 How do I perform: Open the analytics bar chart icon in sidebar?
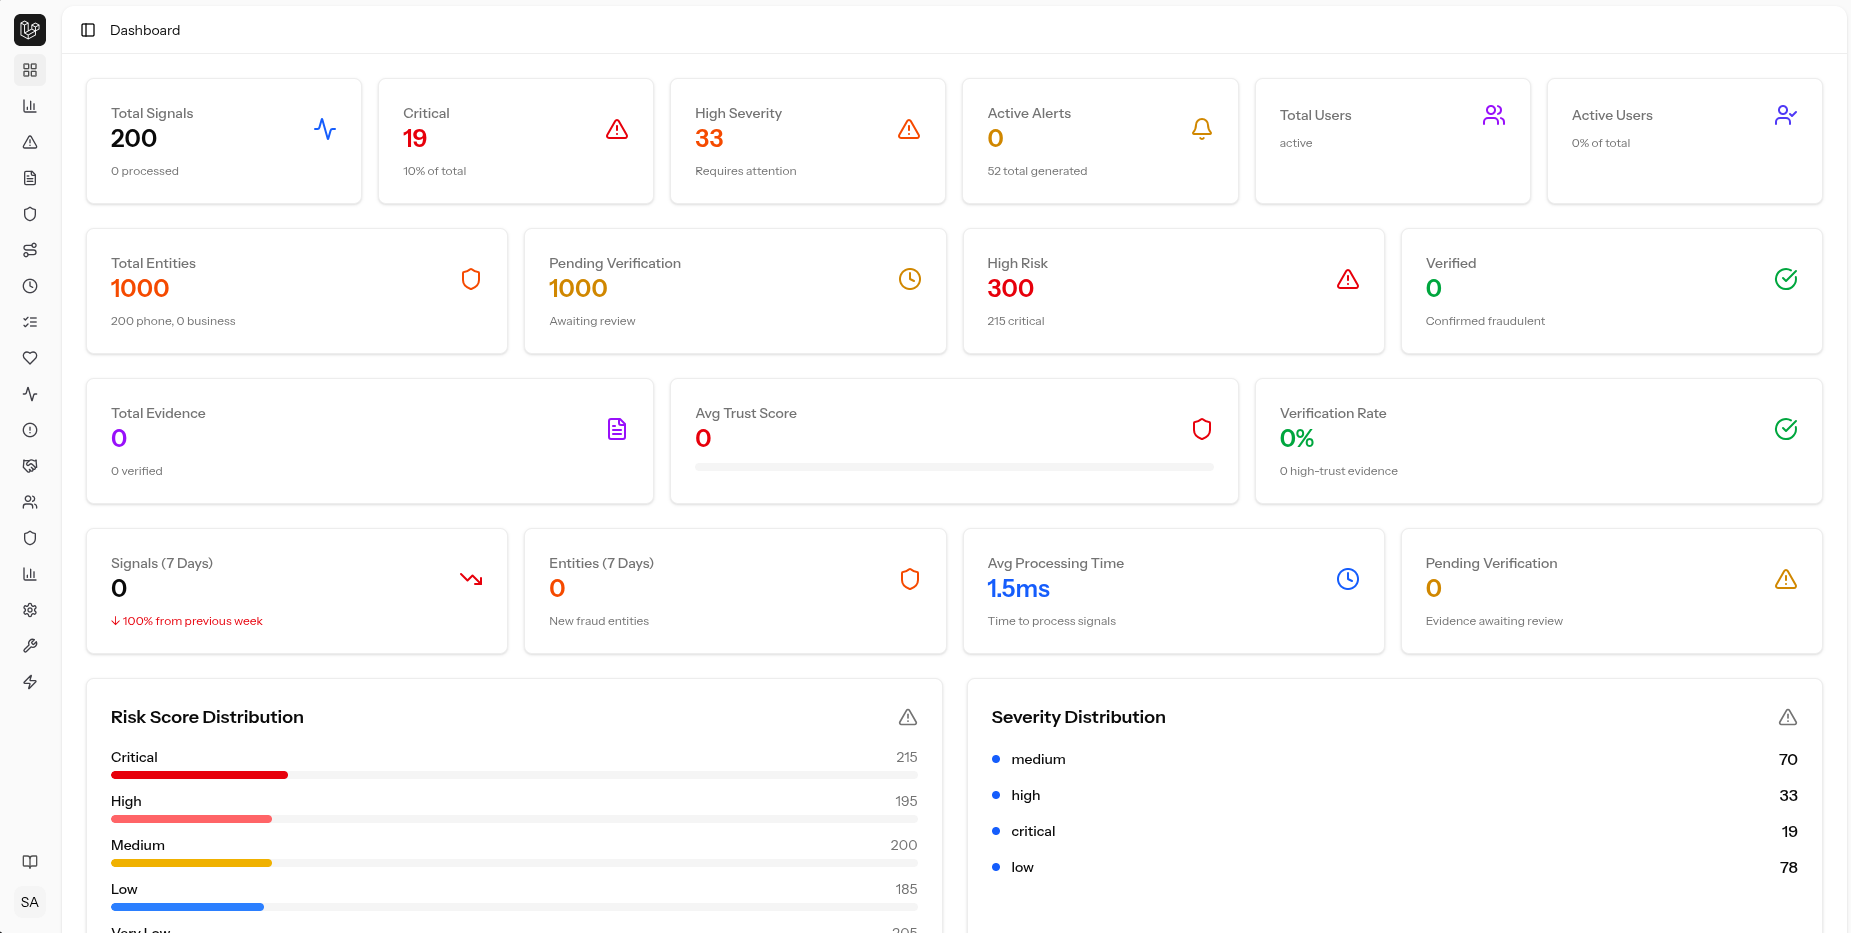[30, 106]
